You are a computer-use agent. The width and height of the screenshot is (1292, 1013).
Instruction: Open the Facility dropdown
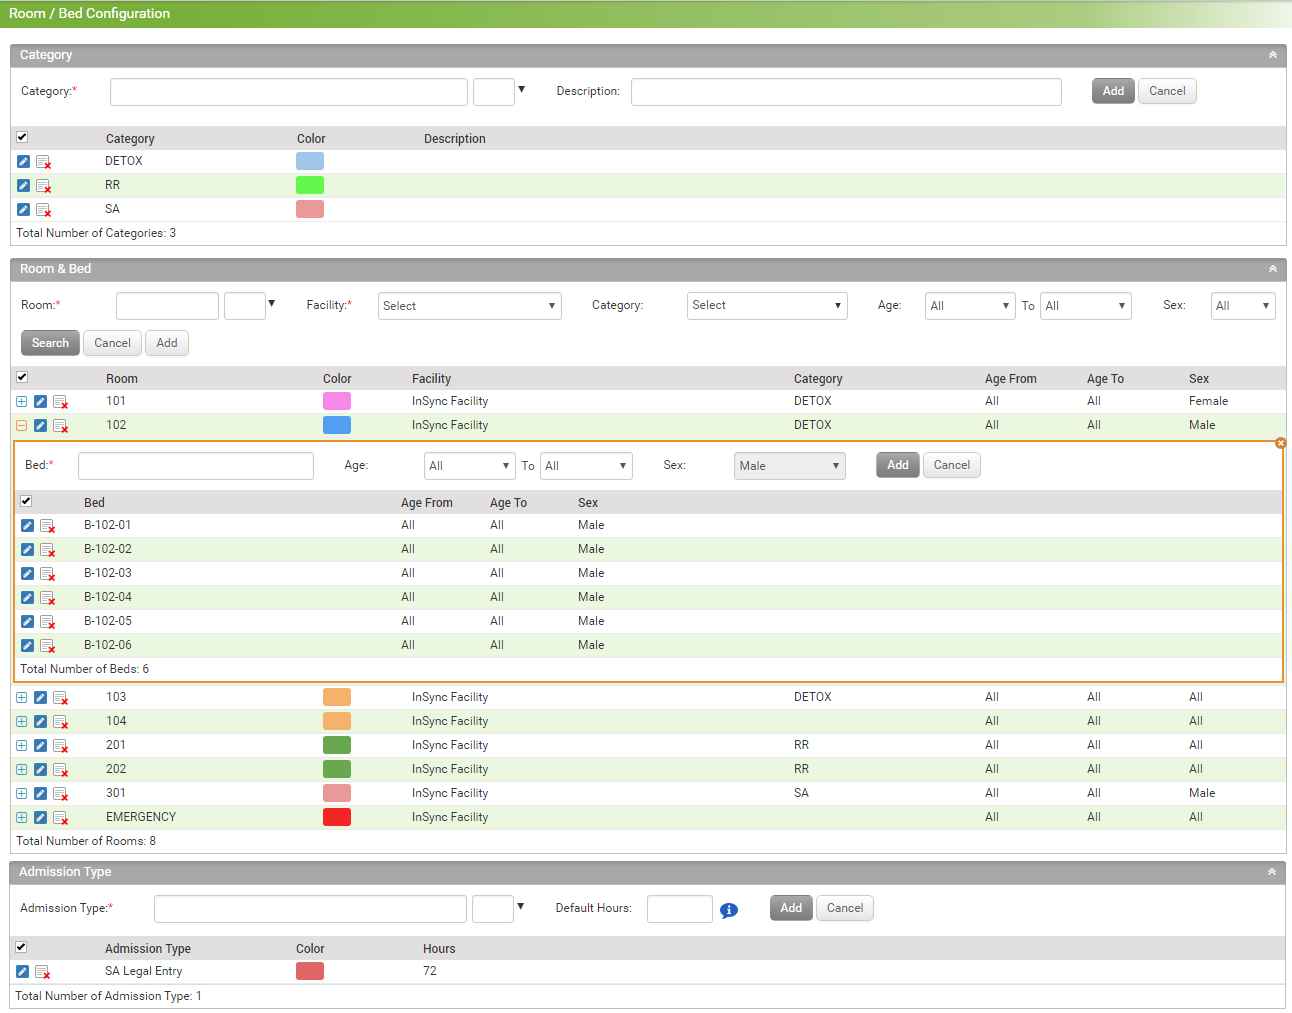[469, 306]
